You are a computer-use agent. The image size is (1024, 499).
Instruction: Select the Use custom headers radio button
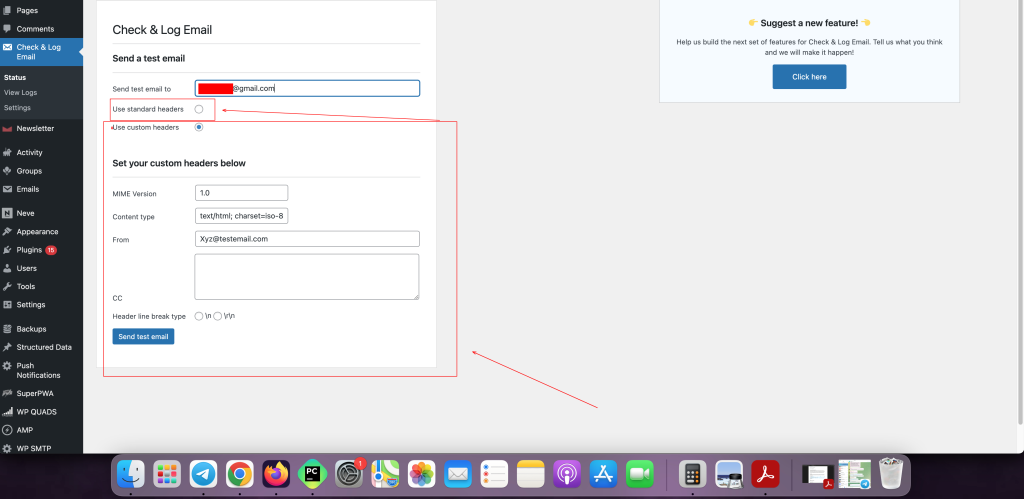pos(199,127)
